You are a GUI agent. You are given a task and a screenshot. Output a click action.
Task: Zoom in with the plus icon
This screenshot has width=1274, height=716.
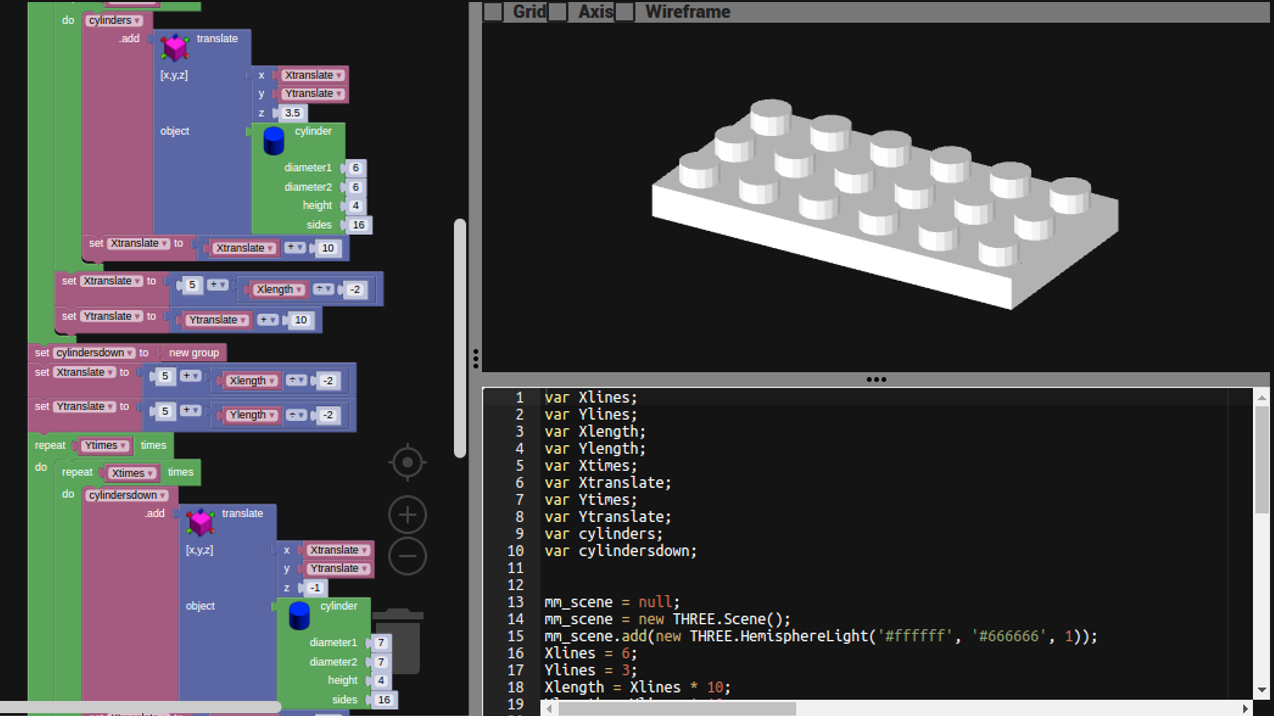[407, 515]
